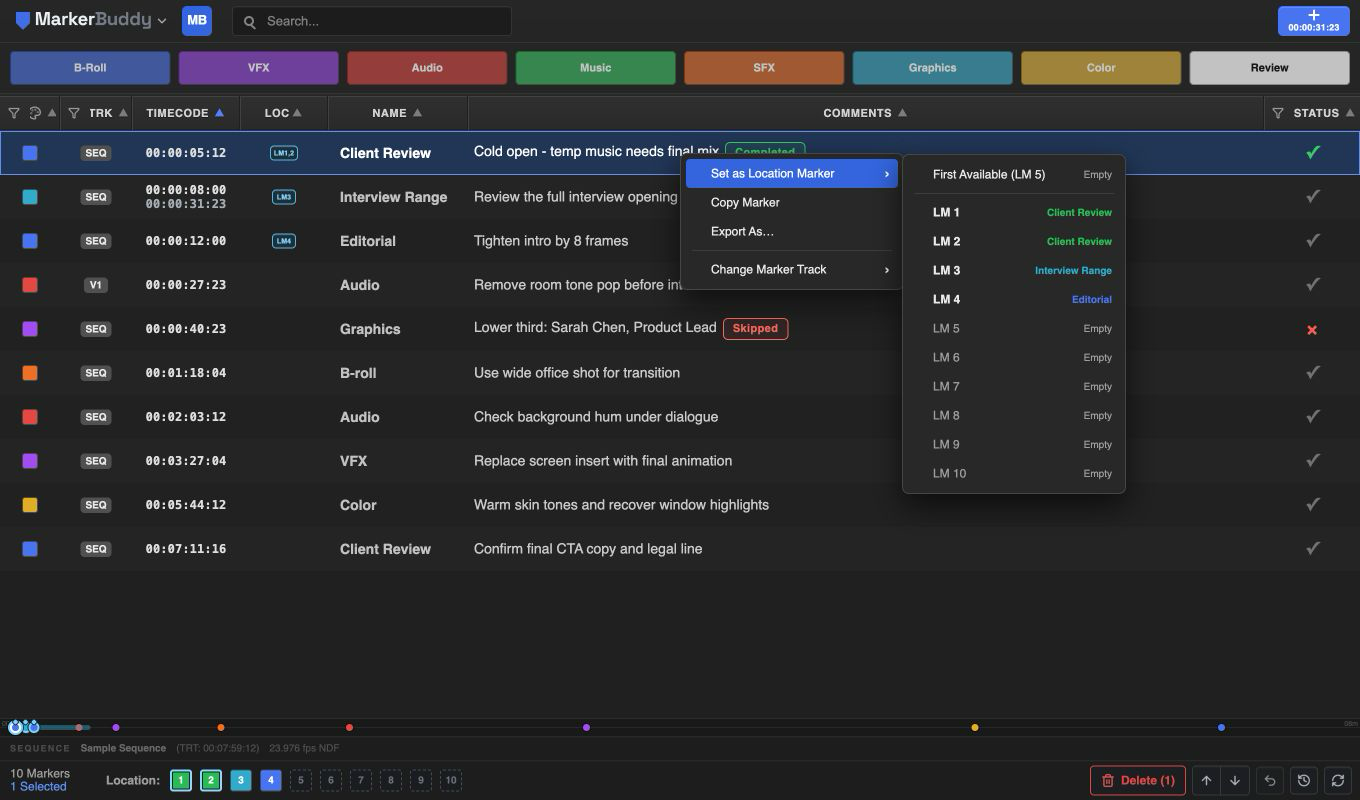Click the LM3 badge on Interview Range row
Viewport: 1360px width, 800px height.
[x=284, y=197]
